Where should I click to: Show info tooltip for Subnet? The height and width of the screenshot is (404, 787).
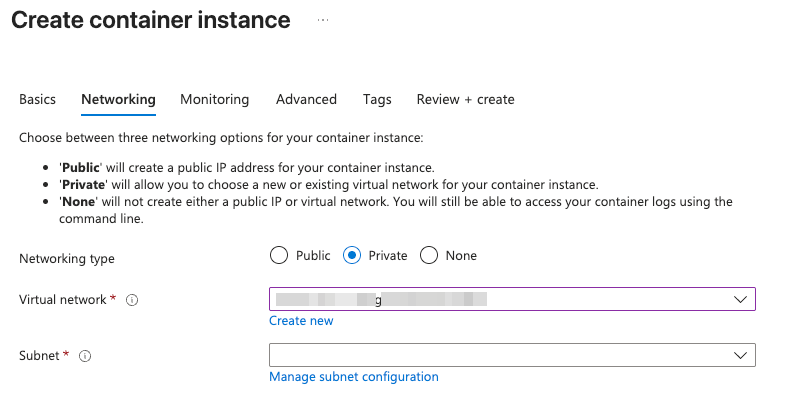[85, 356]
